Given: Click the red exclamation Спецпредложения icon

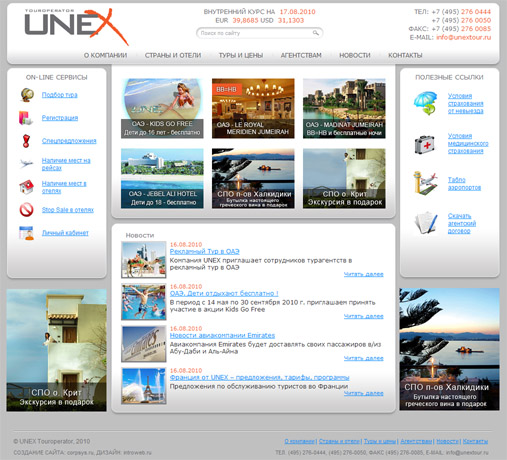Looking at the screenshot, I should point(26,141).
